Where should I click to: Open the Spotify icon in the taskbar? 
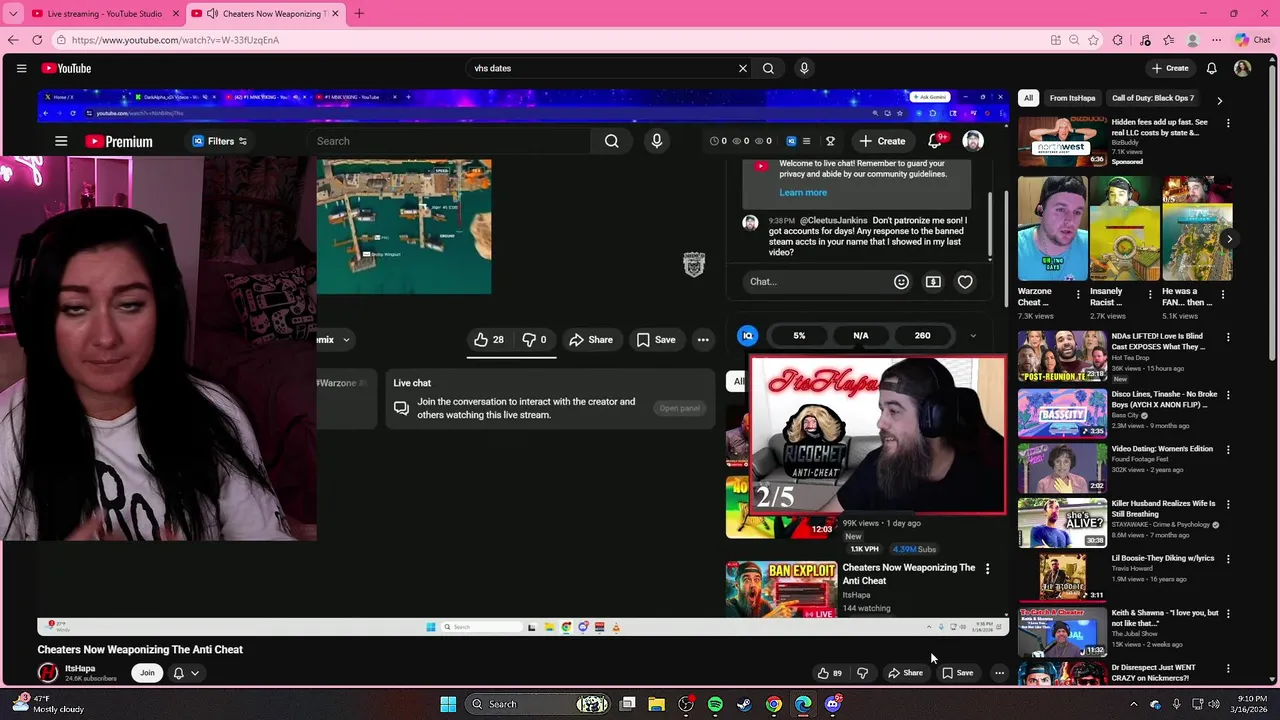[x=715, y=704]
